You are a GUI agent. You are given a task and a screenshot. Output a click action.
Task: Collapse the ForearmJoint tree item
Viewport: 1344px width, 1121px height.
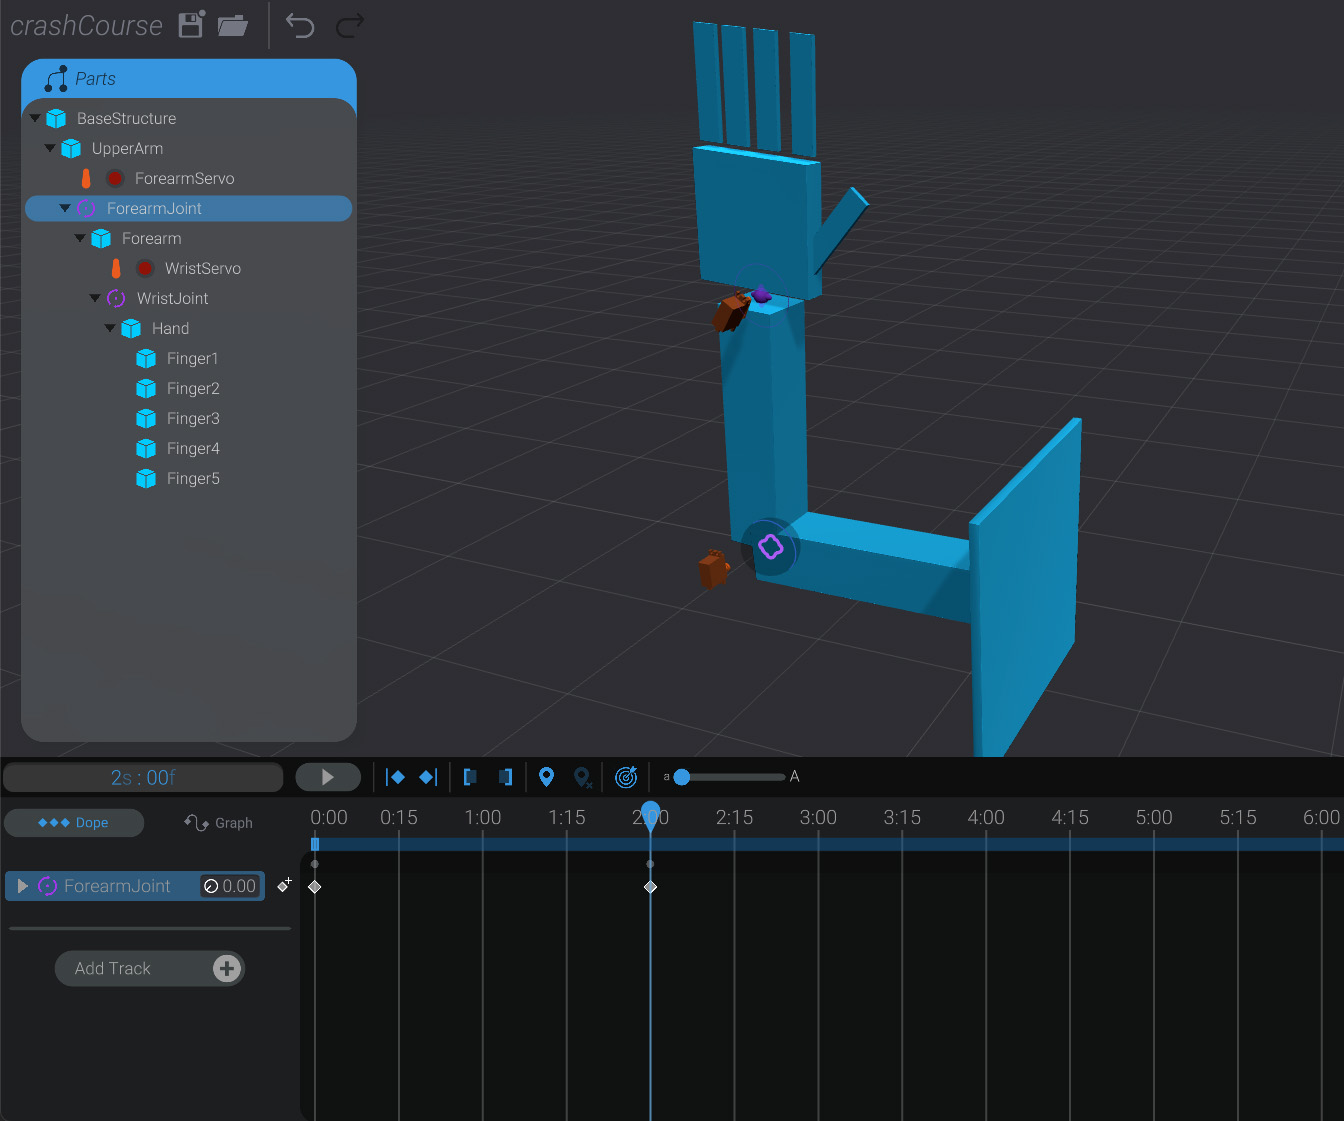click(64, 208)
